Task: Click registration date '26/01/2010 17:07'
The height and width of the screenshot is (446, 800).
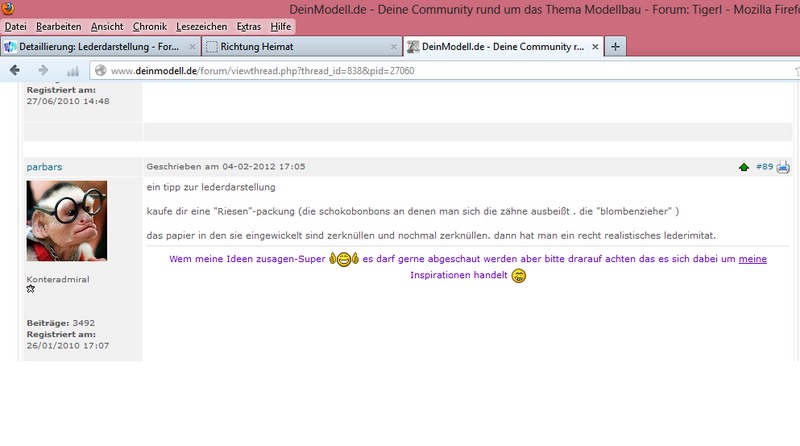Action: pos(68,345)
